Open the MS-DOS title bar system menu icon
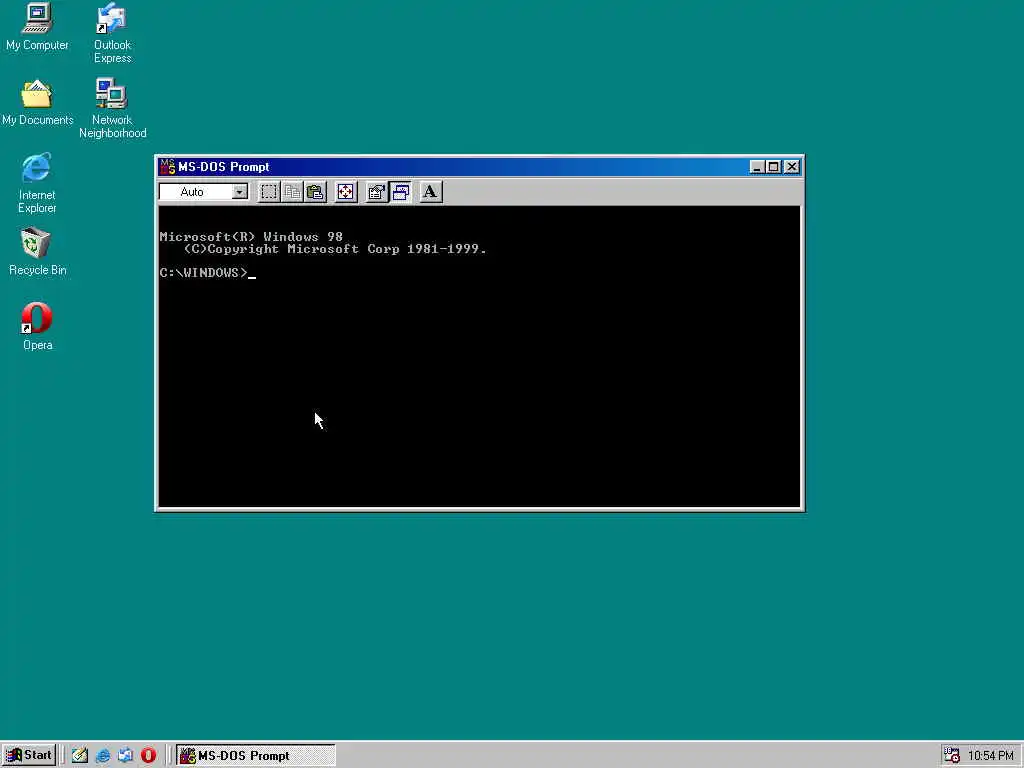1024x768 pixels. tap(168, 167)
